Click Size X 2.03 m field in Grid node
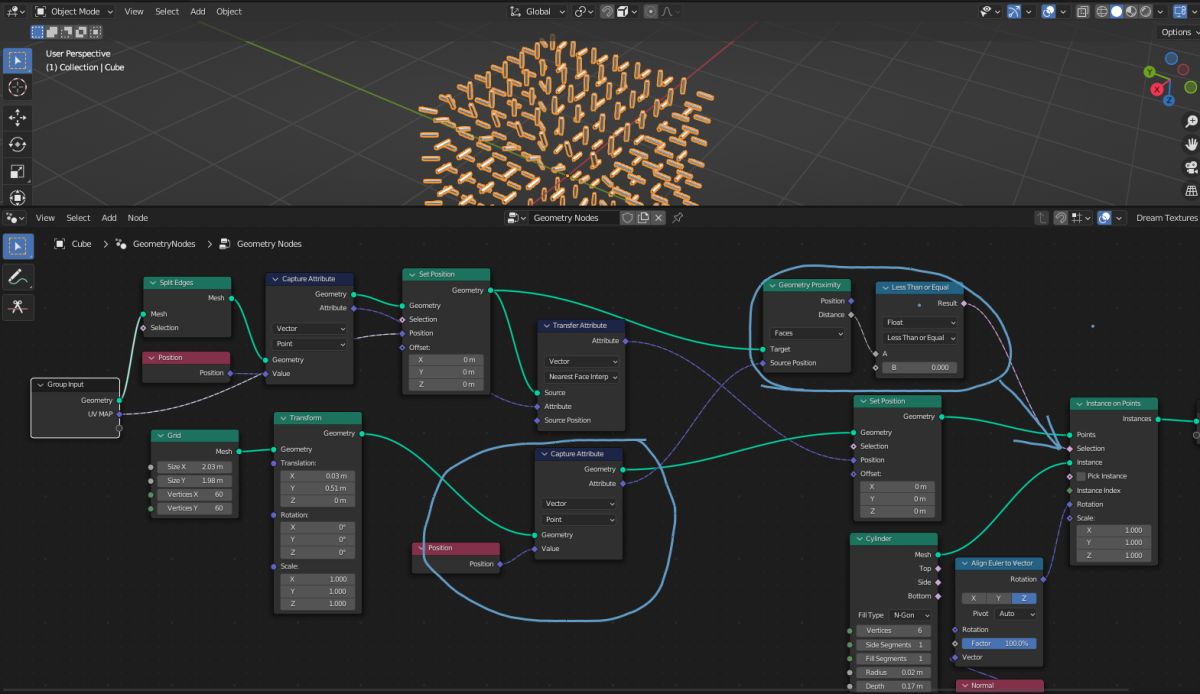The height and width of the screenshot is (694, 1200). pos(195,466)
